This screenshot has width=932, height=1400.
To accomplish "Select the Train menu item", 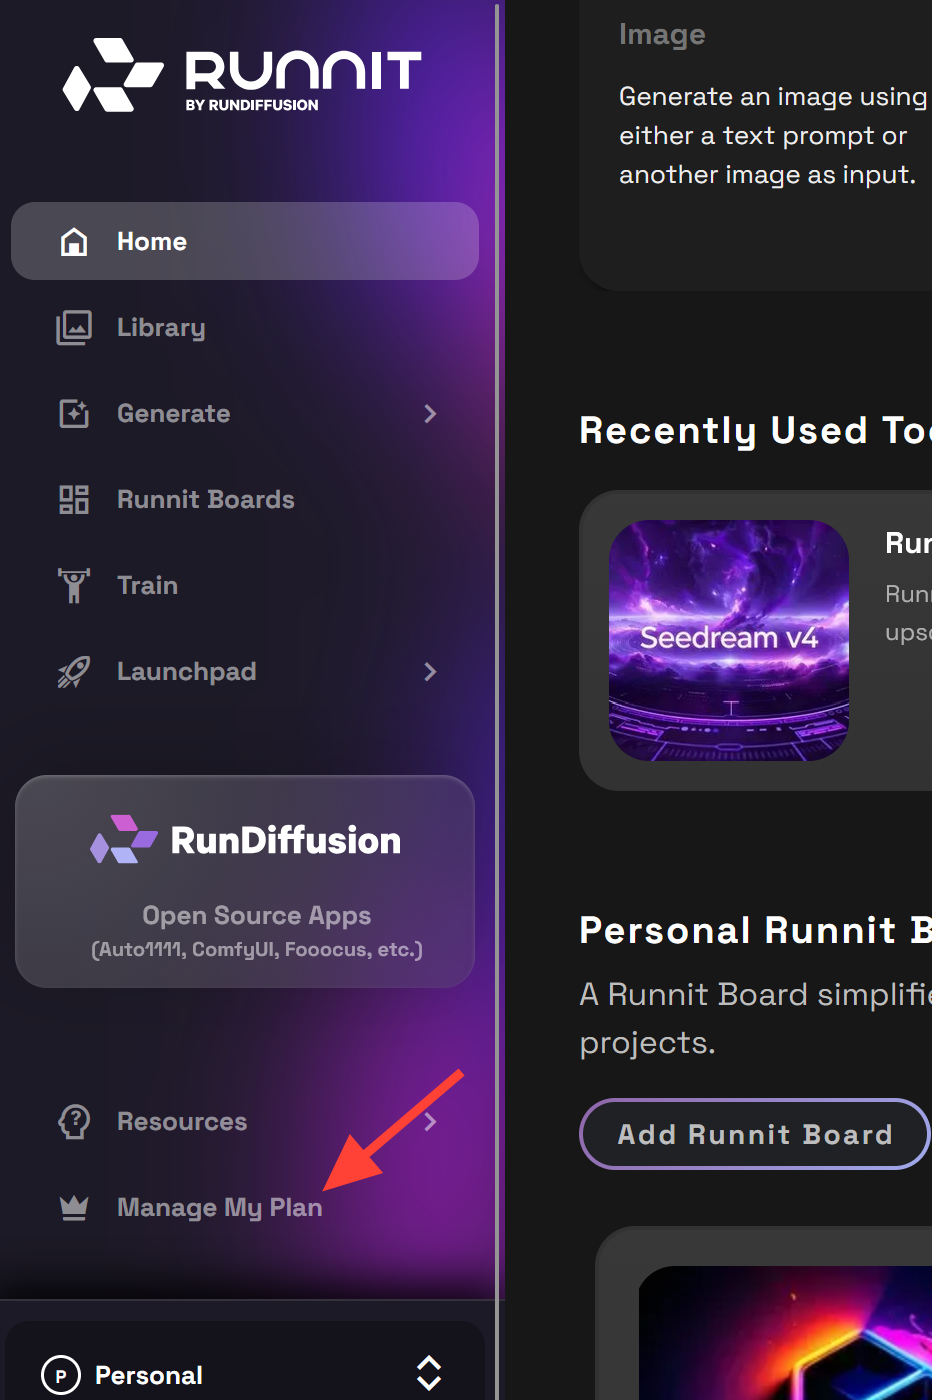I will [147, 586].
